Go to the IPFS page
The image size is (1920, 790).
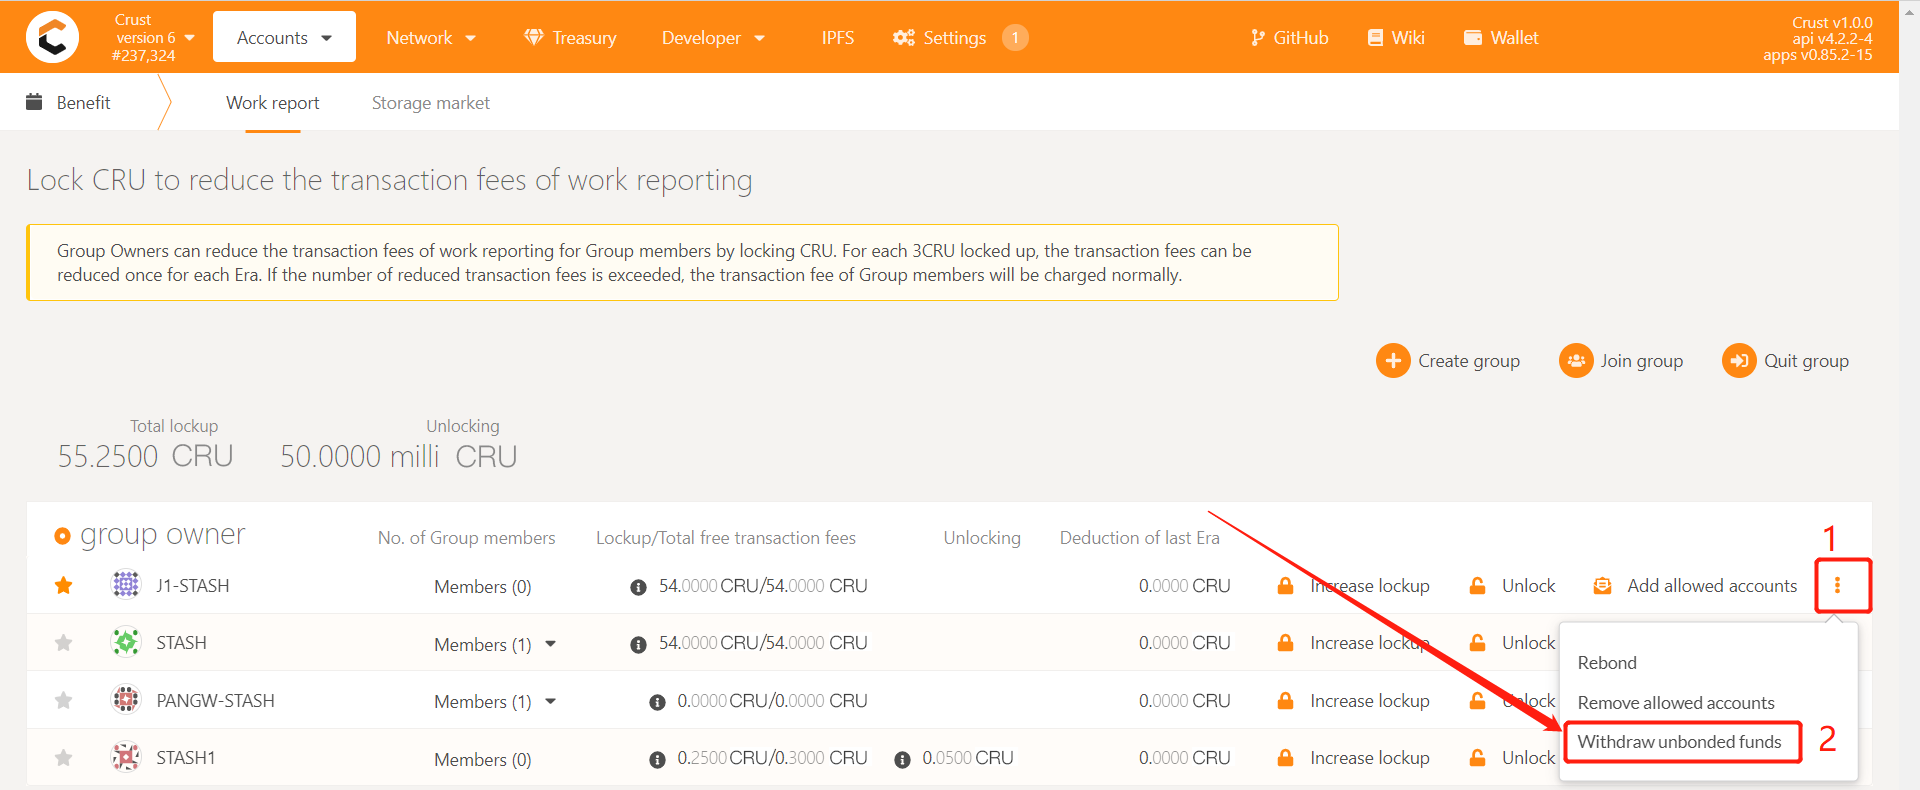(x=838, y=37)
